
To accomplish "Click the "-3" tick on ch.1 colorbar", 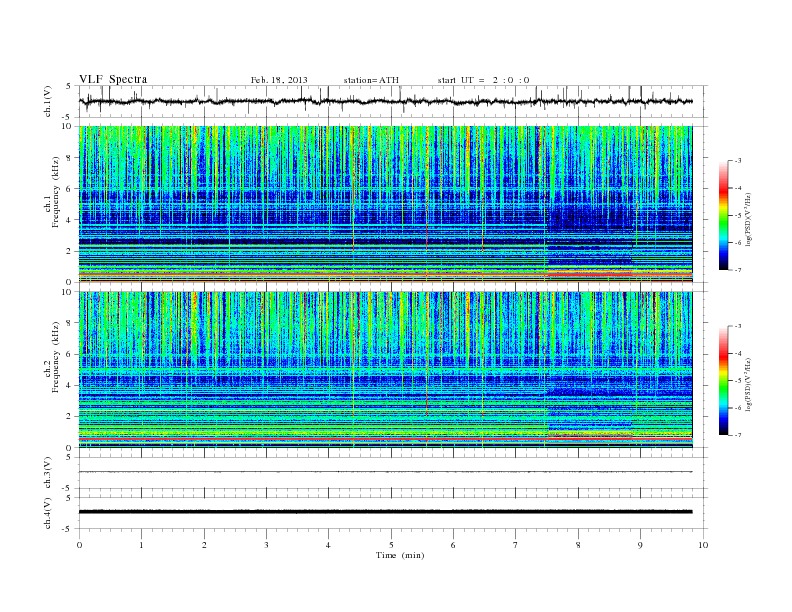I will 738,161.
